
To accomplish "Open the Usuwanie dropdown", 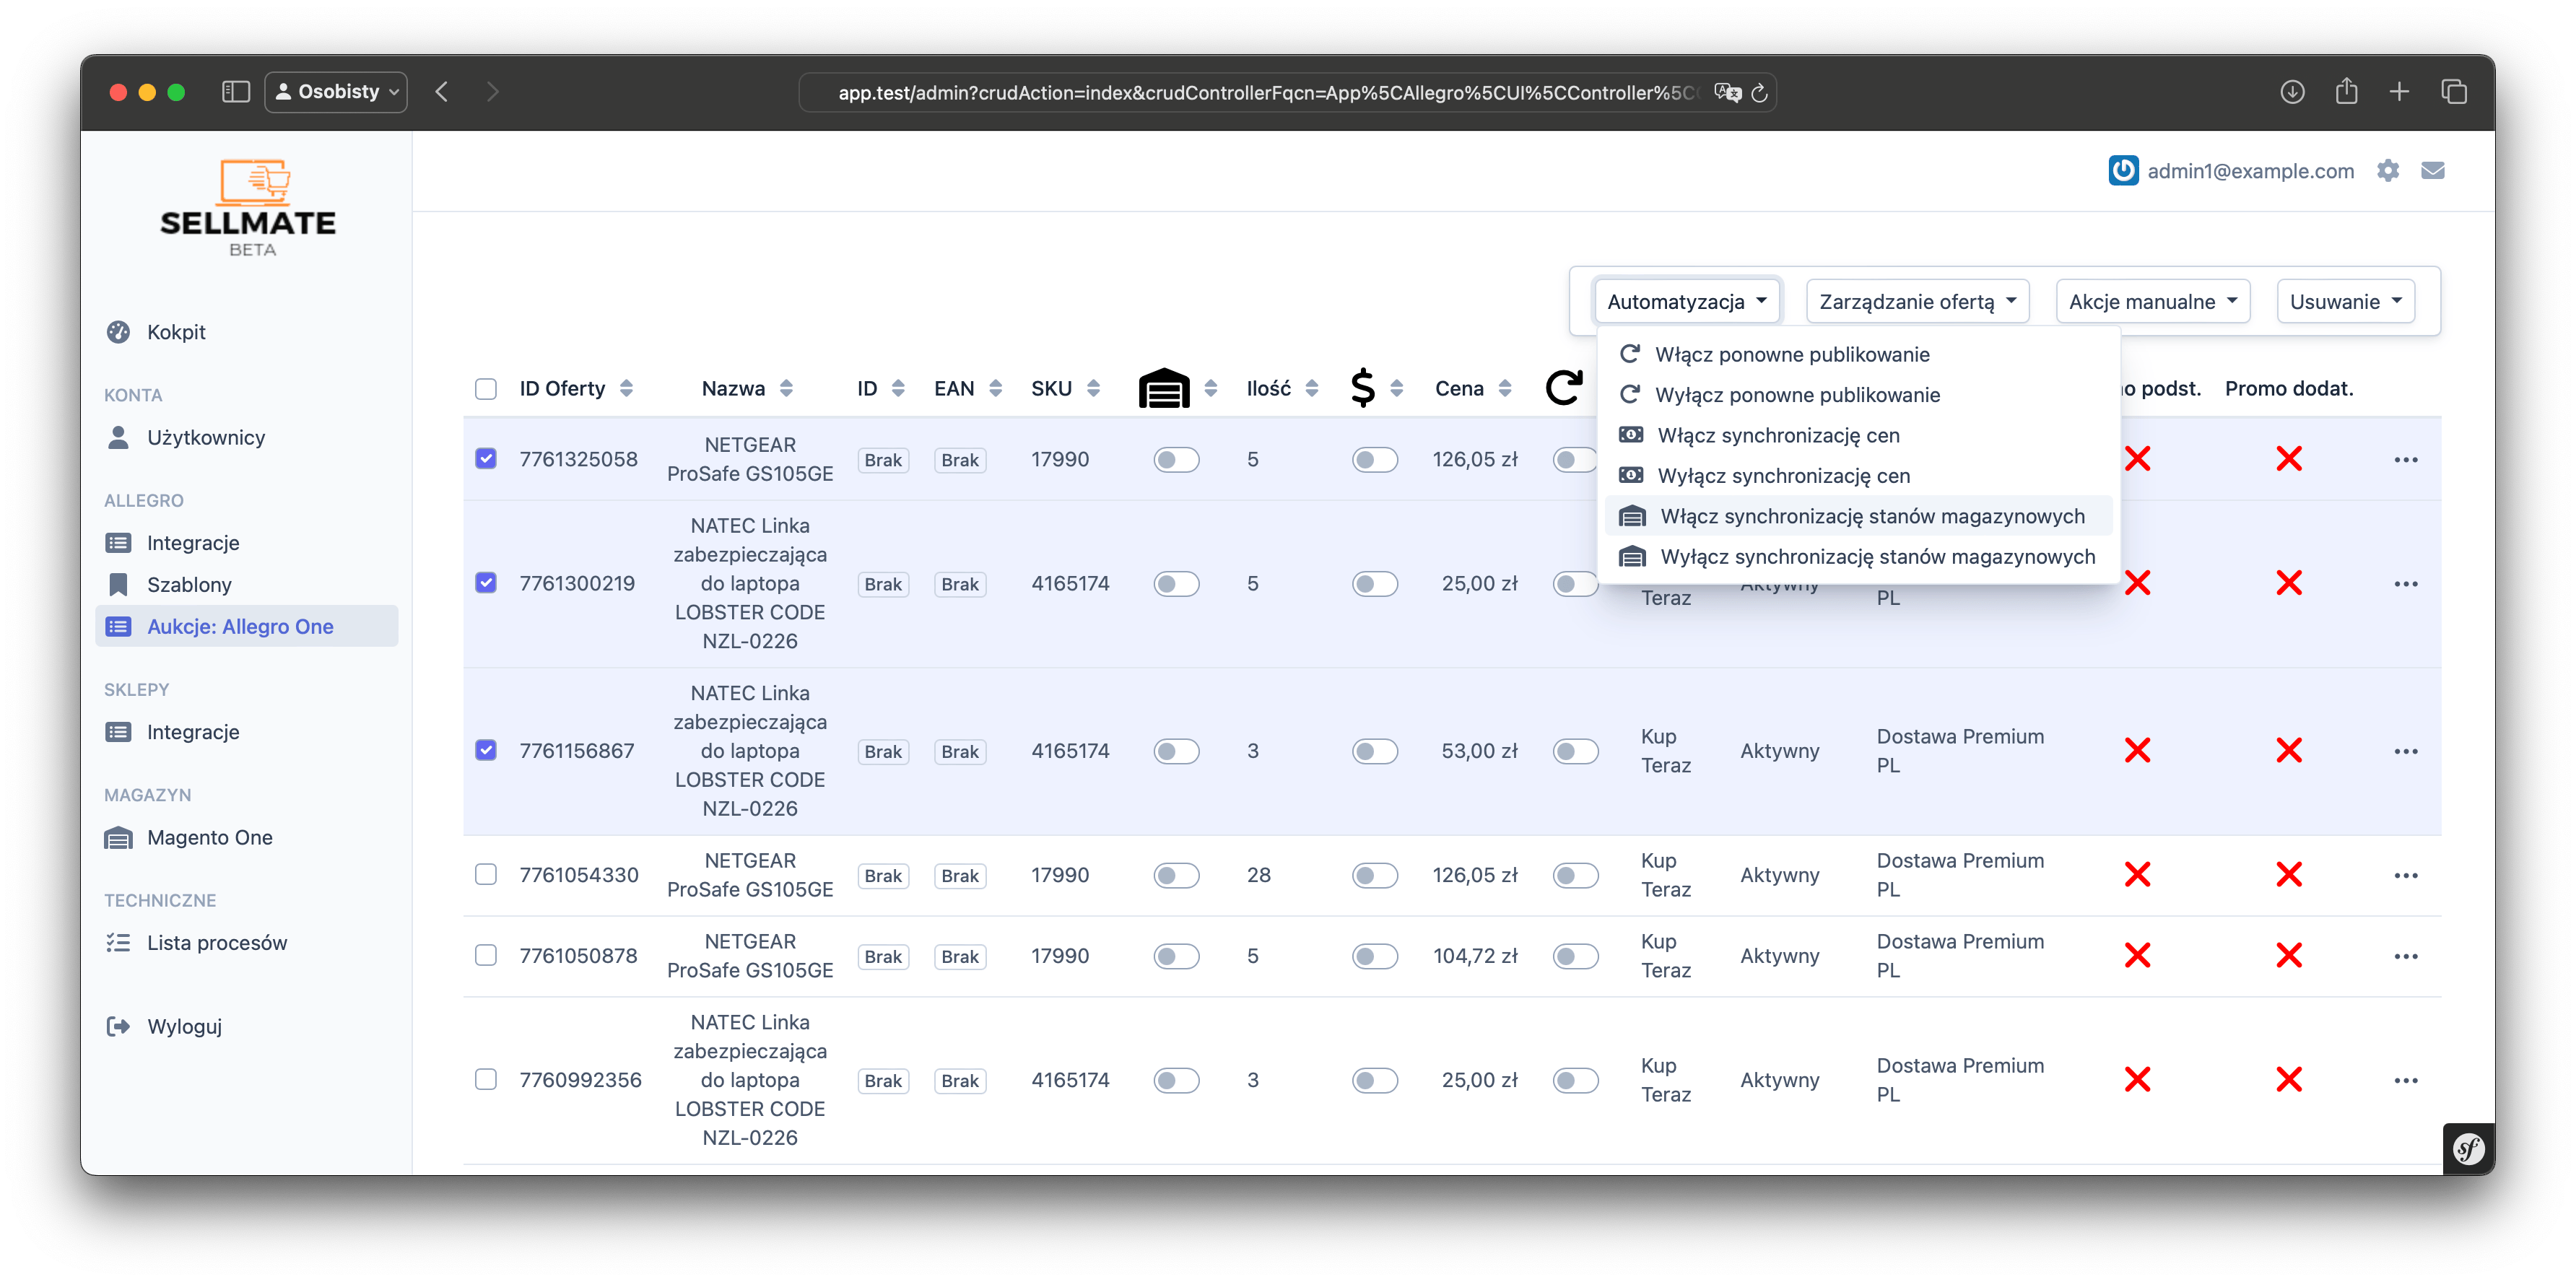I will click(x=2345, y=302).
